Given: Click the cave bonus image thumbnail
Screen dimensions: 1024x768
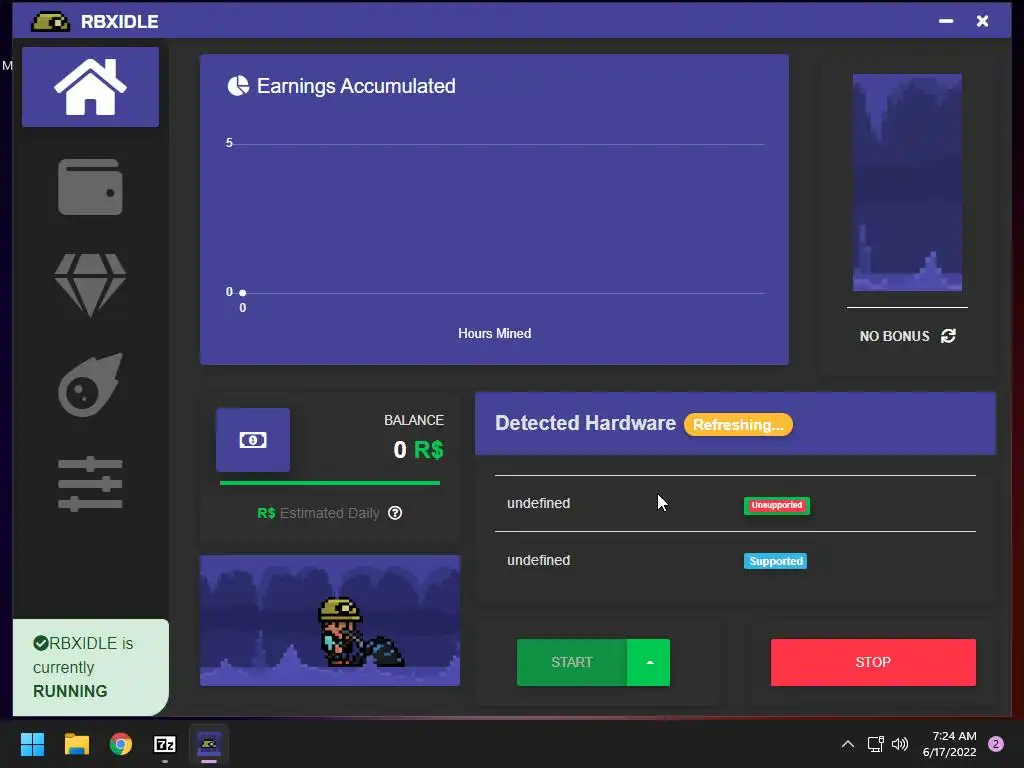Looking at the screenshot, I should pos(907,182).
